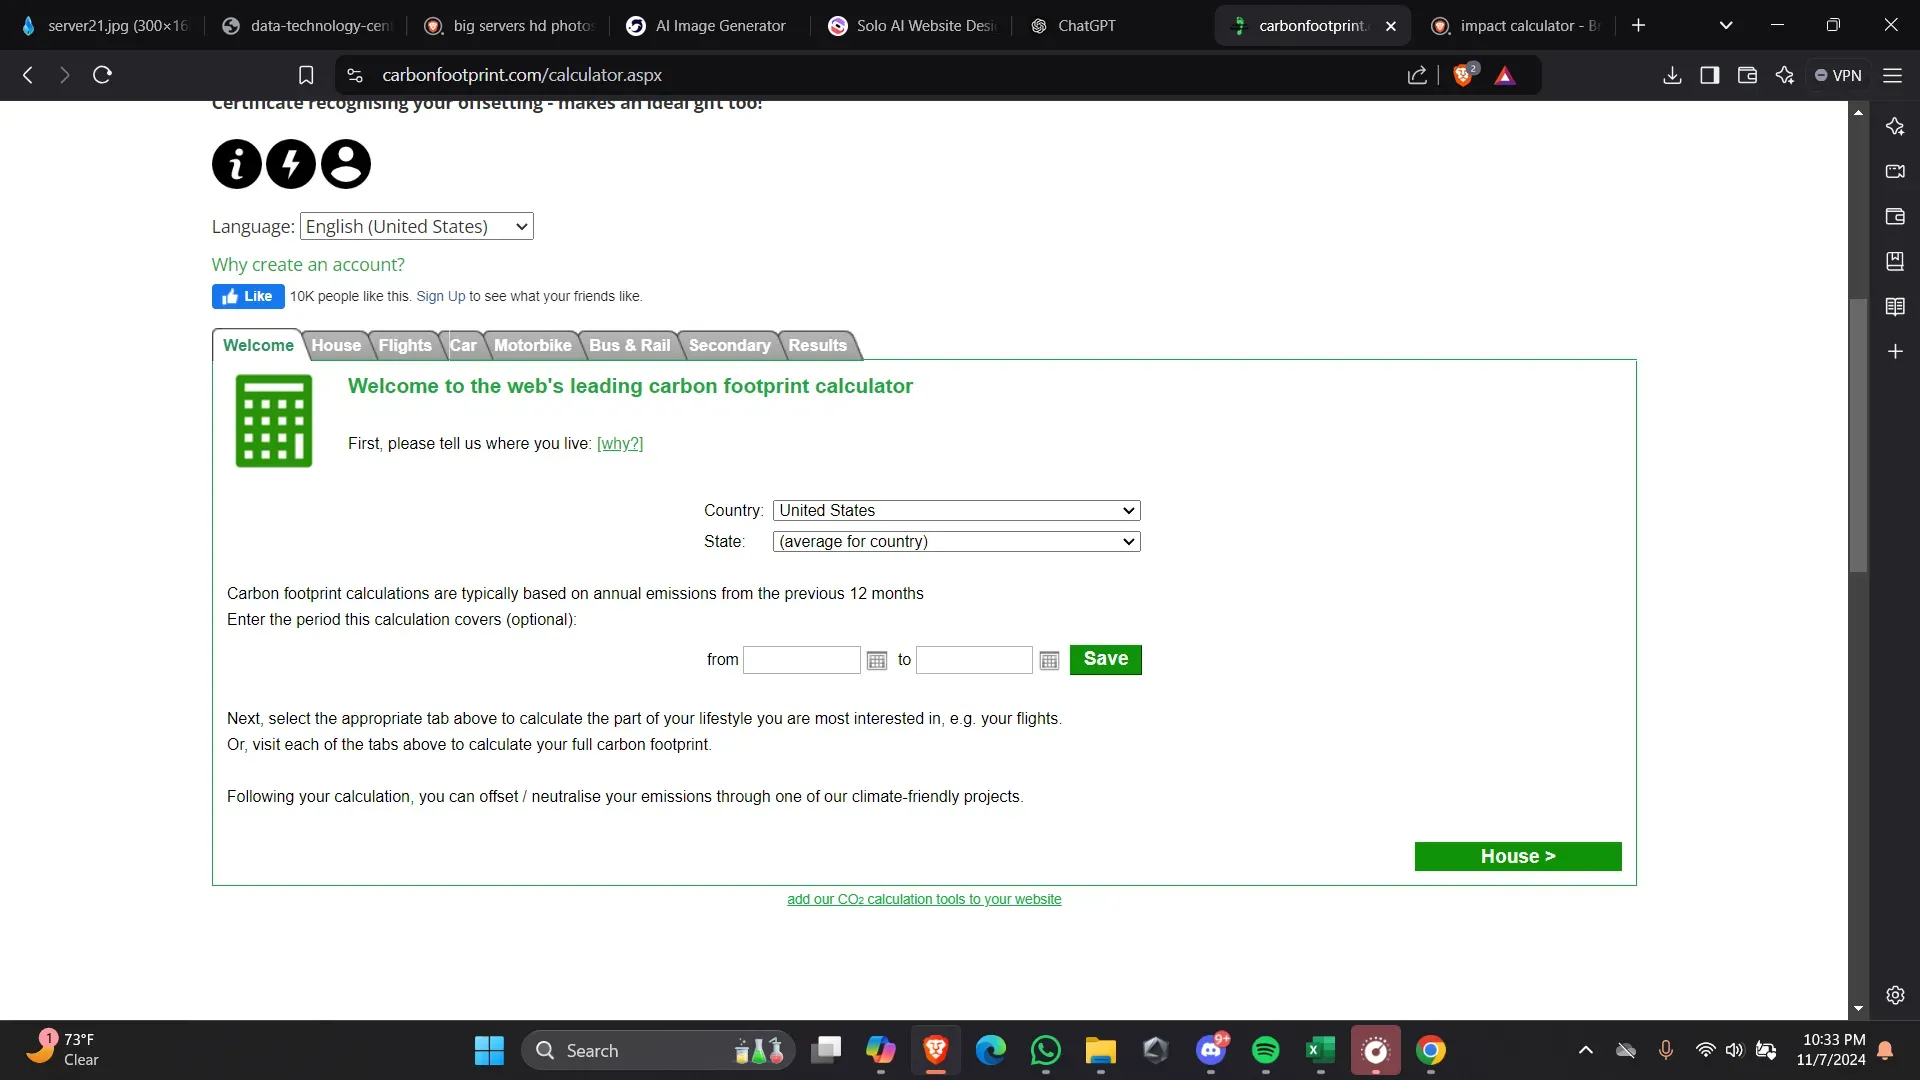
Task: Switch to the Car tab
Action: tap(463, 345)
